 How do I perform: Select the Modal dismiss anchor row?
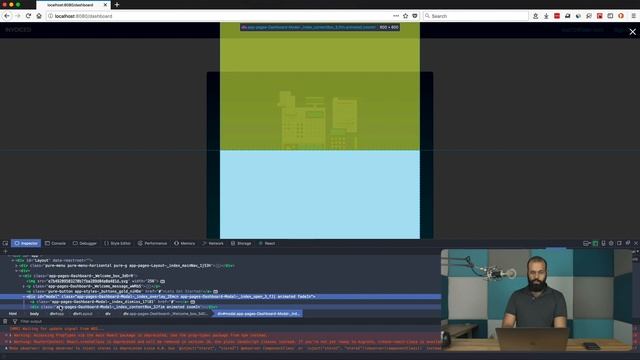[220, 302]
